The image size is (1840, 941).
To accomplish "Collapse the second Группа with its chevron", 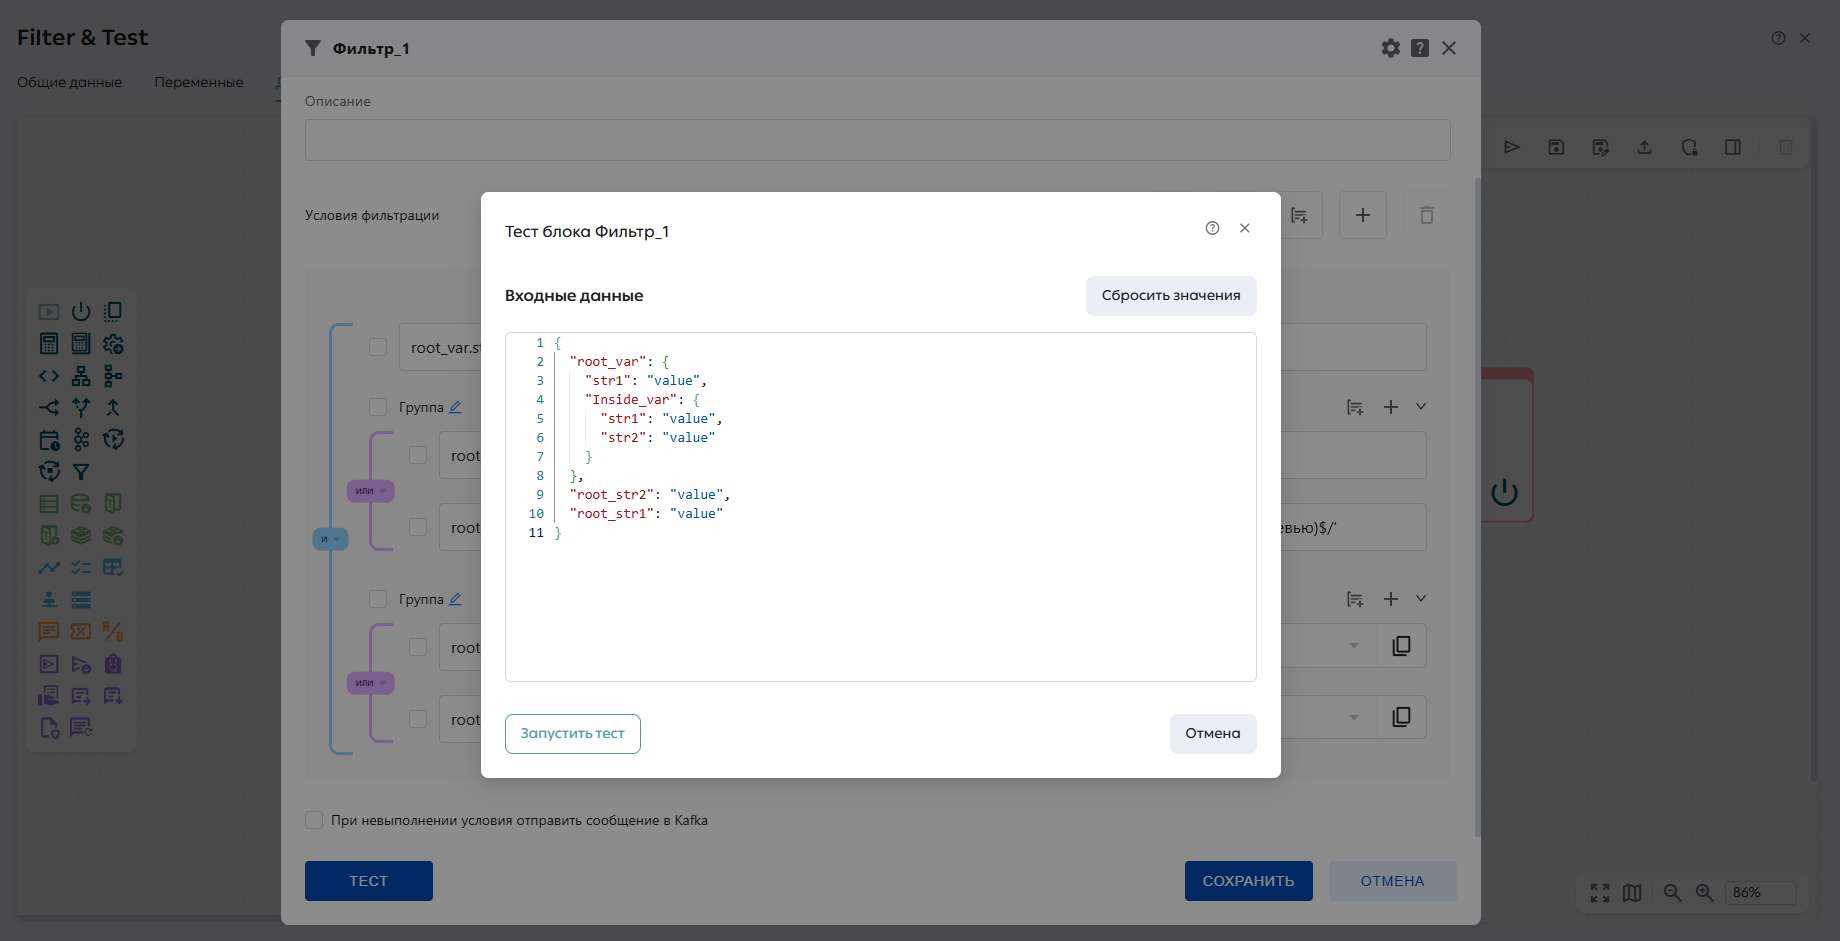I will point(1421,598).
